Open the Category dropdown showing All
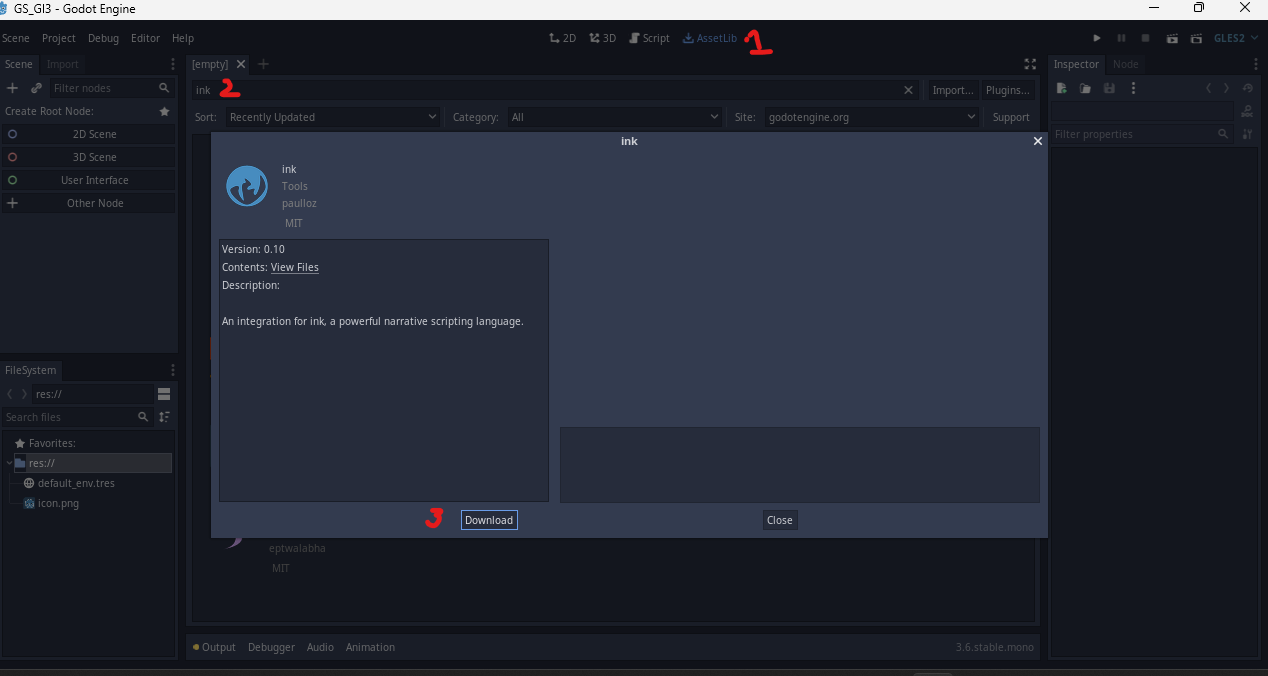Image resolution: width=1268 pixels, height=676 pixels. pyautogui.click(x=614, y=117)
